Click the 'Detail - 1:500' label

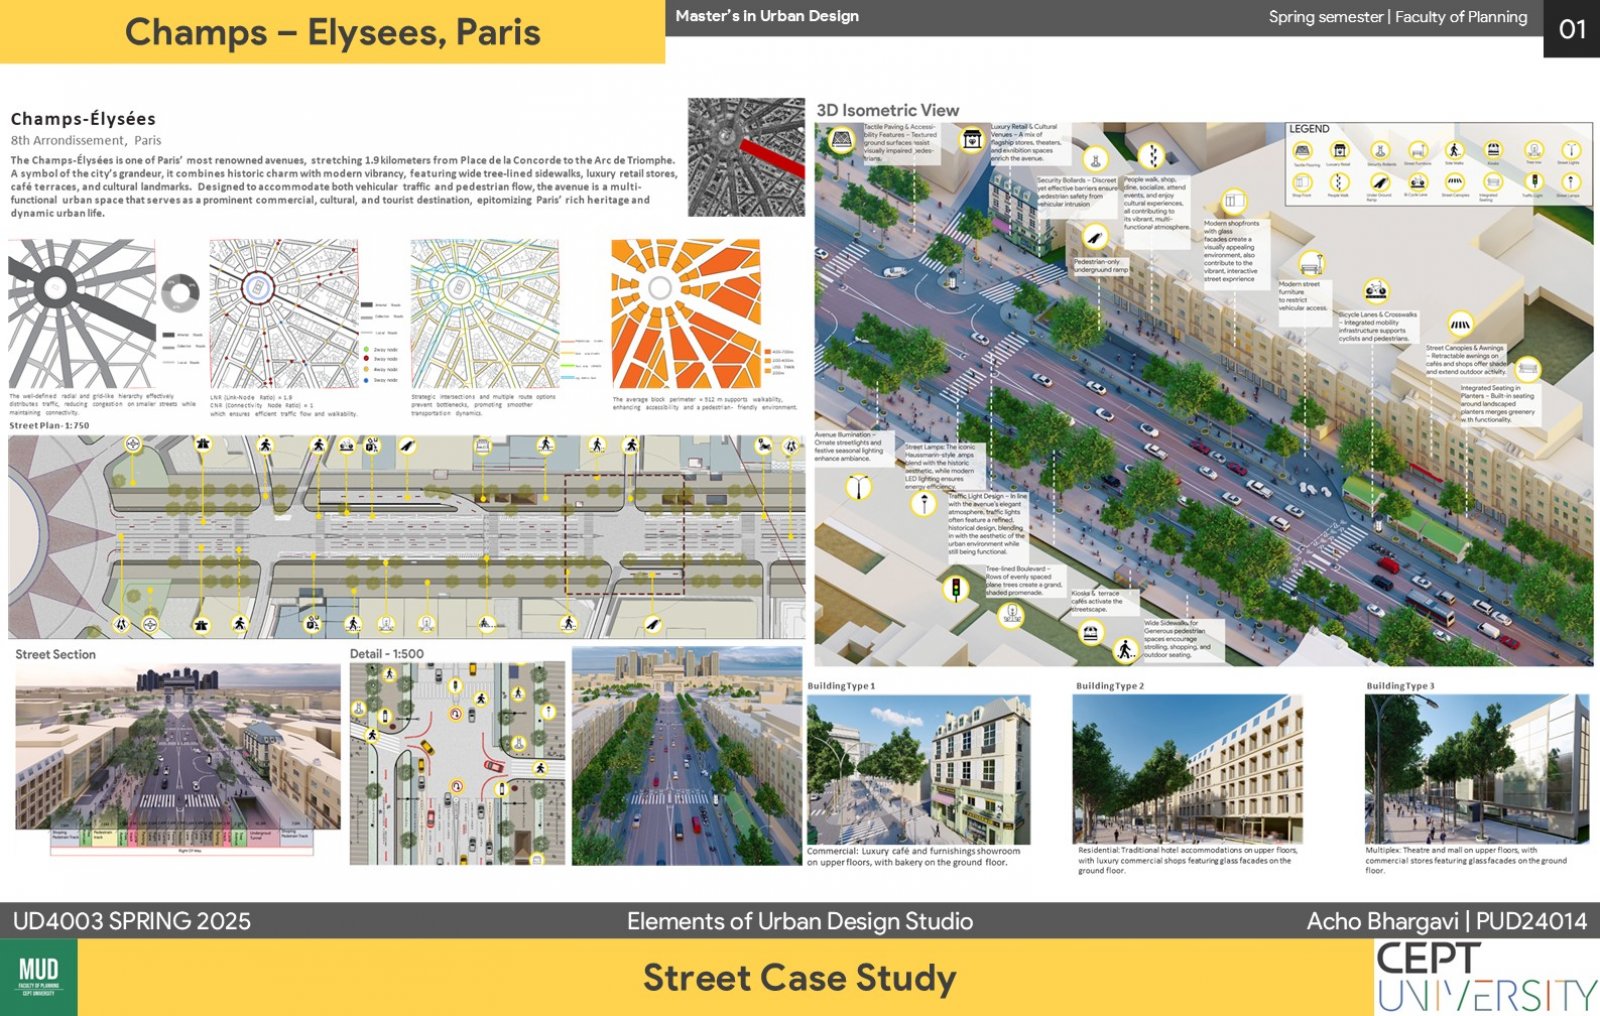(387, 654)
